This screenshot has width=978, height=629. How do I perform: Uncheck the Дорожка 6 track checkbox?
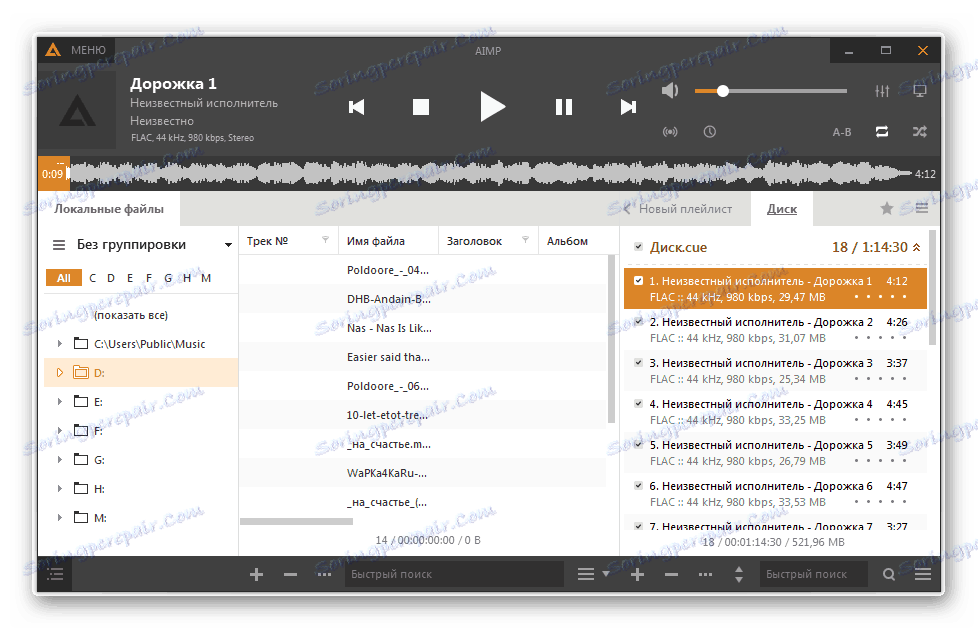click(x=638, y=485)
